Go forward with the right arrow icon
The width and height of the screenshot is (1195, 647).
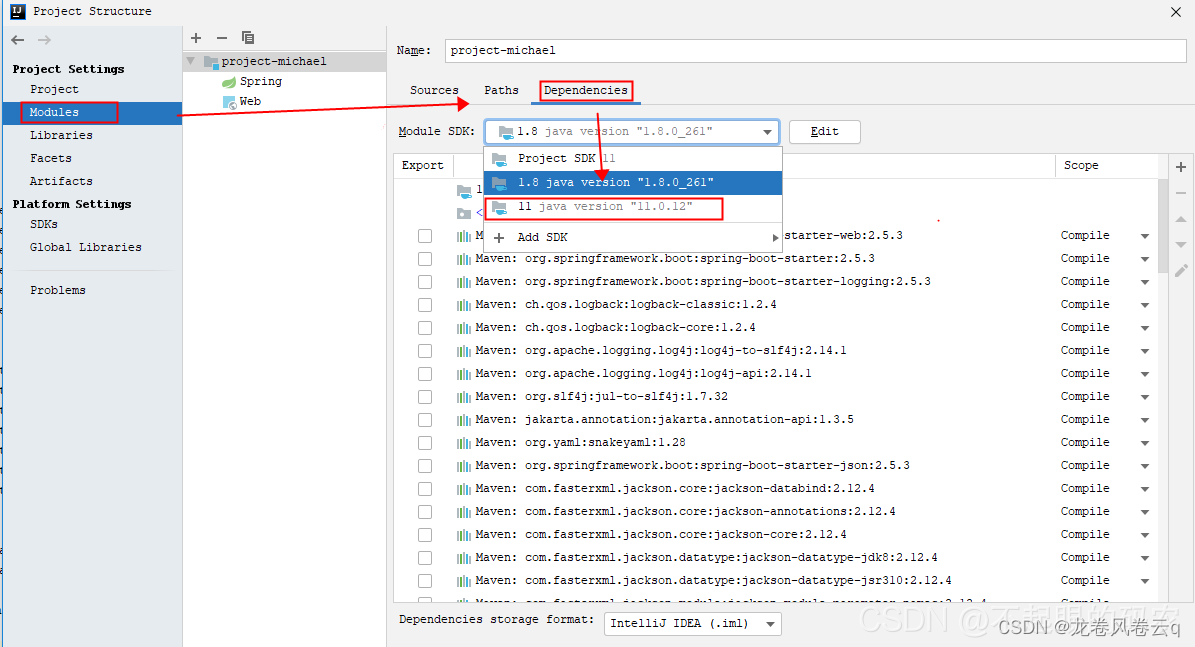click(x=44, y=40)
